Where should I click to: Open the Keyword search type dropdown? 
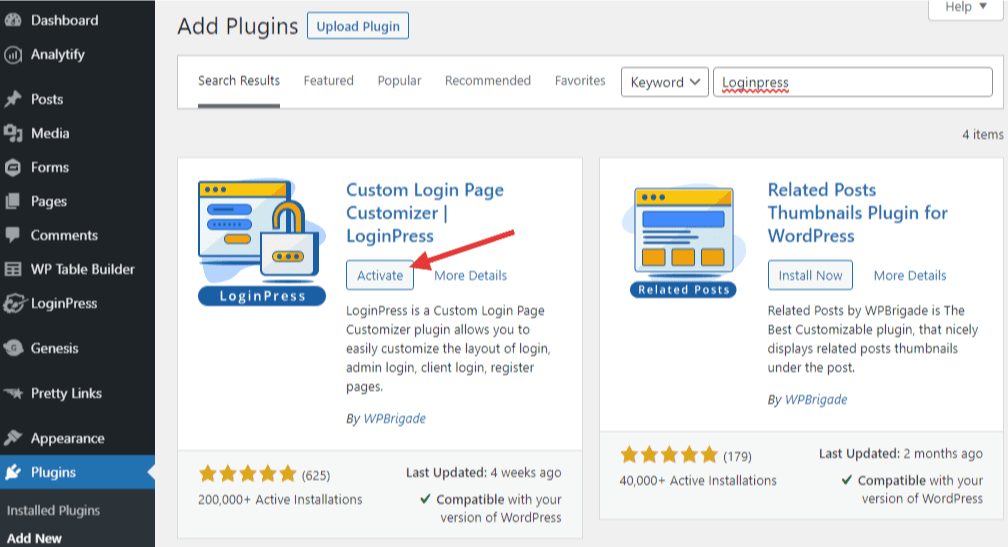(665, 82)
